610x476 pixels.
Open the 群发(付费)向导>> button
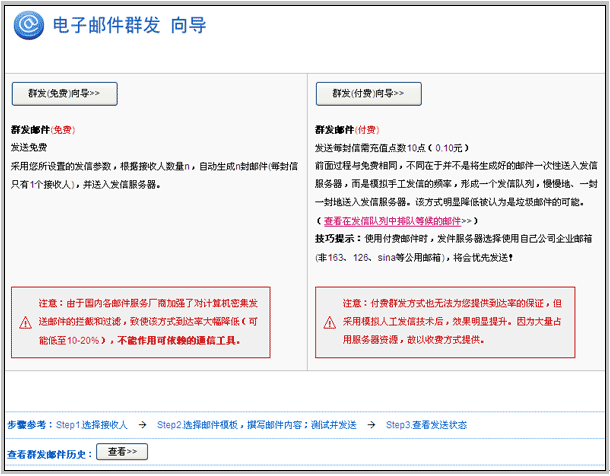[x=368, y=94]
